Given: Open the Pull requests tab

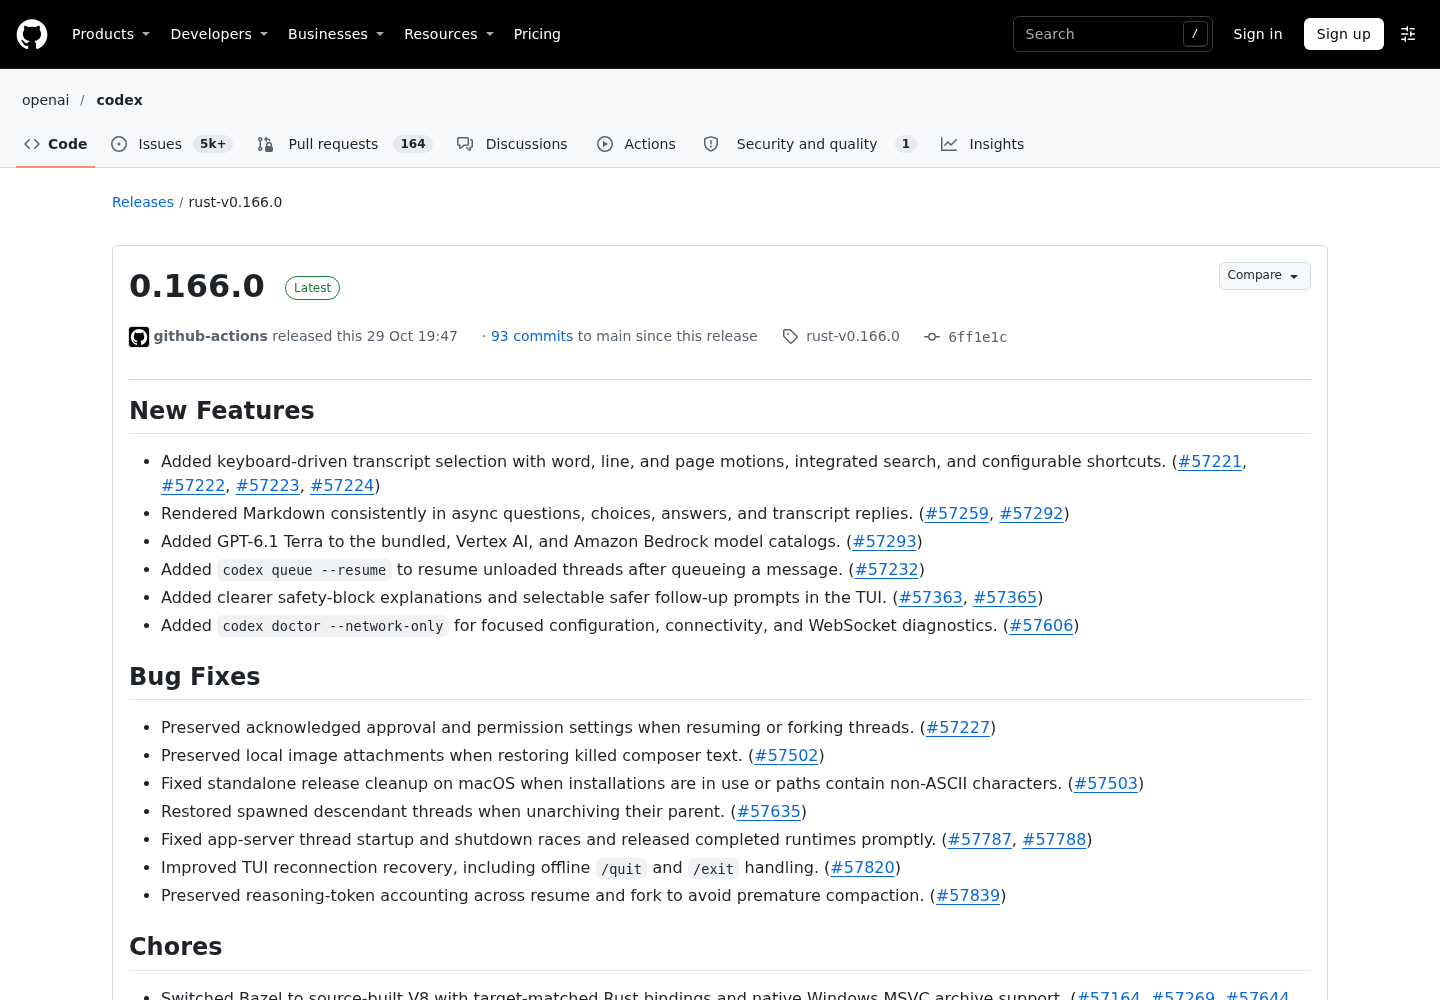Looking at the screenshot, I should click(344, 144).
